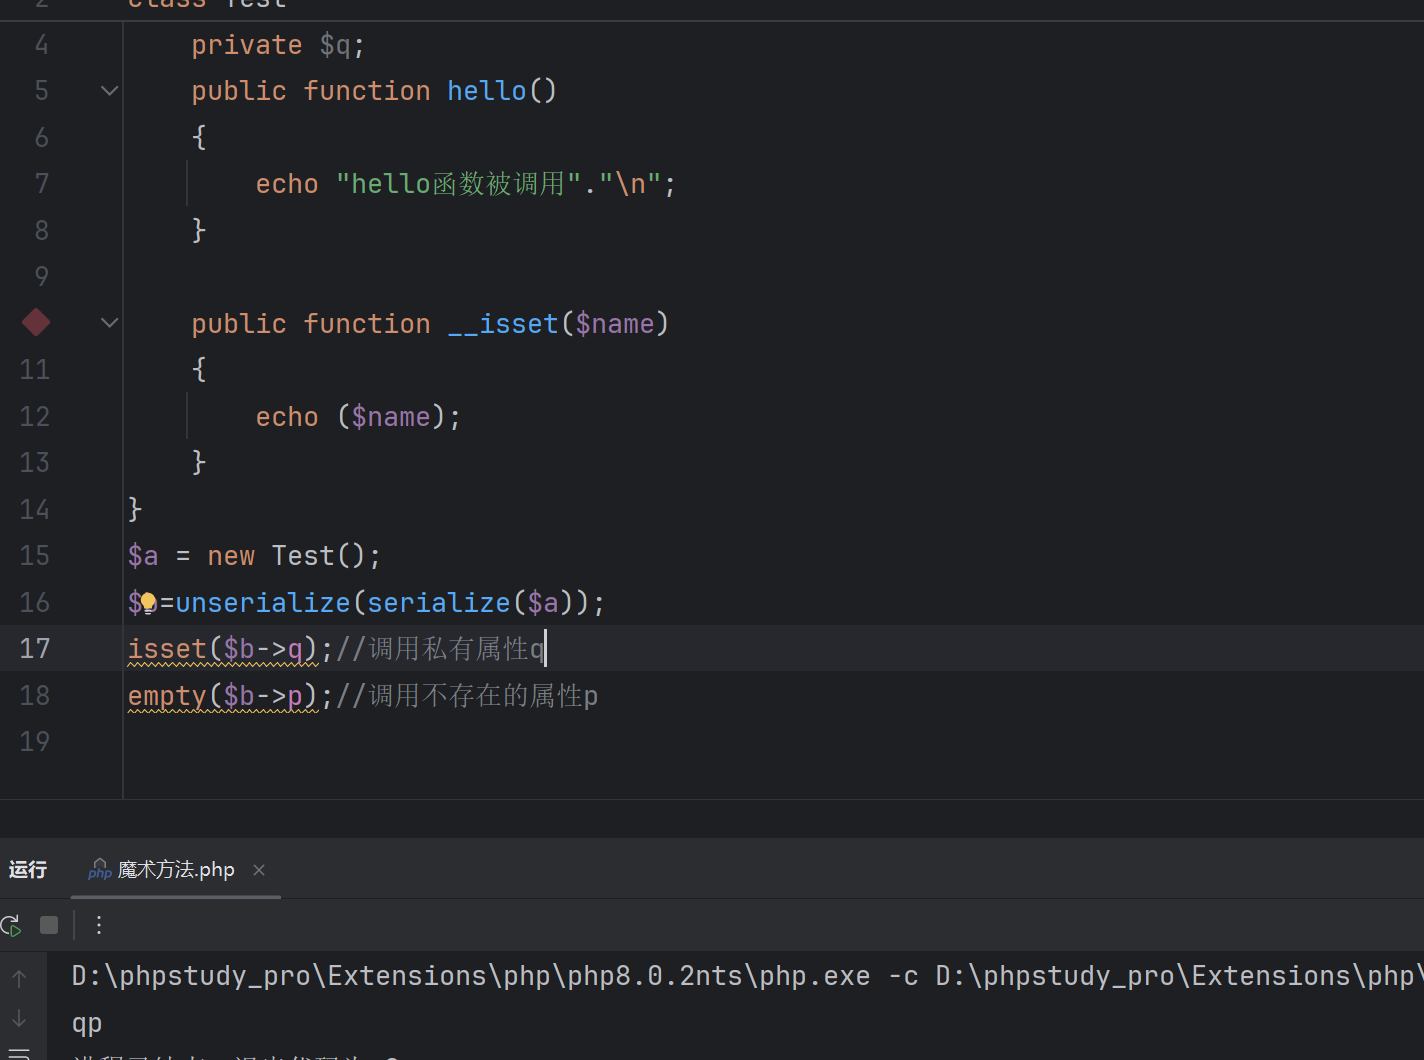
Task: Click the serialize function call
Action: coord(439,602)
